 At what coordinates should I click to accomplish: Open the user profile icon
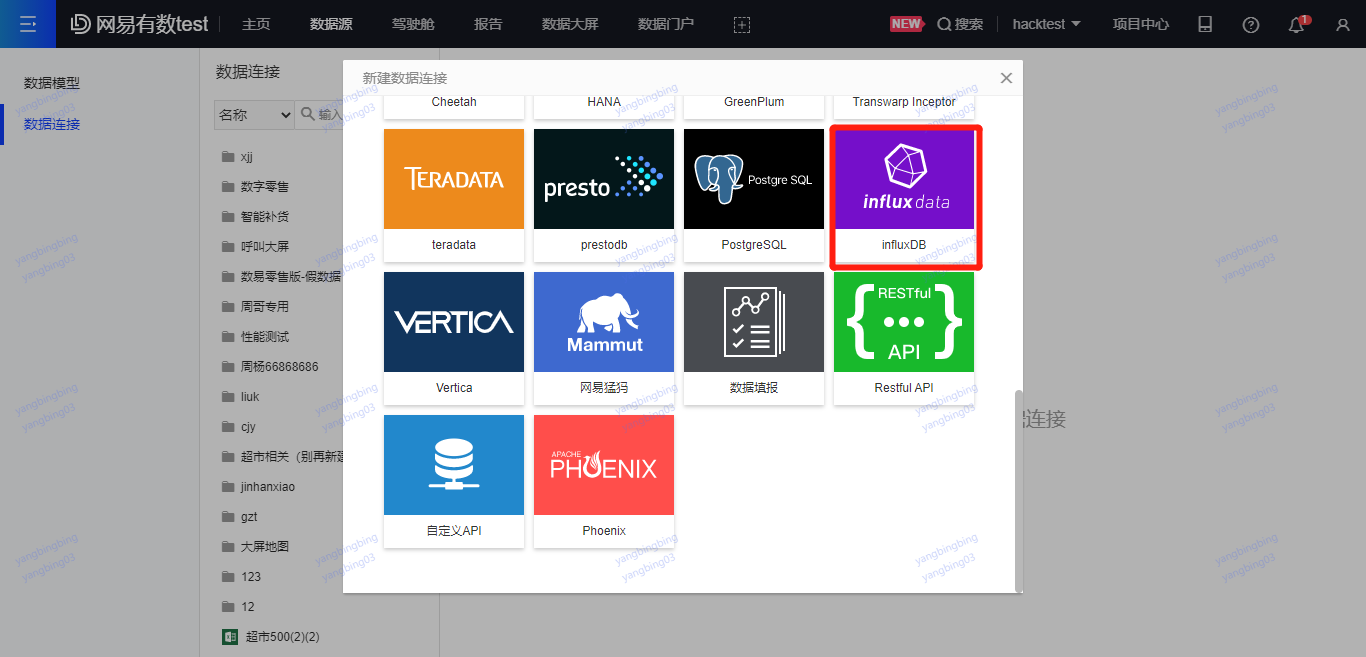(x=1343, y=24)
